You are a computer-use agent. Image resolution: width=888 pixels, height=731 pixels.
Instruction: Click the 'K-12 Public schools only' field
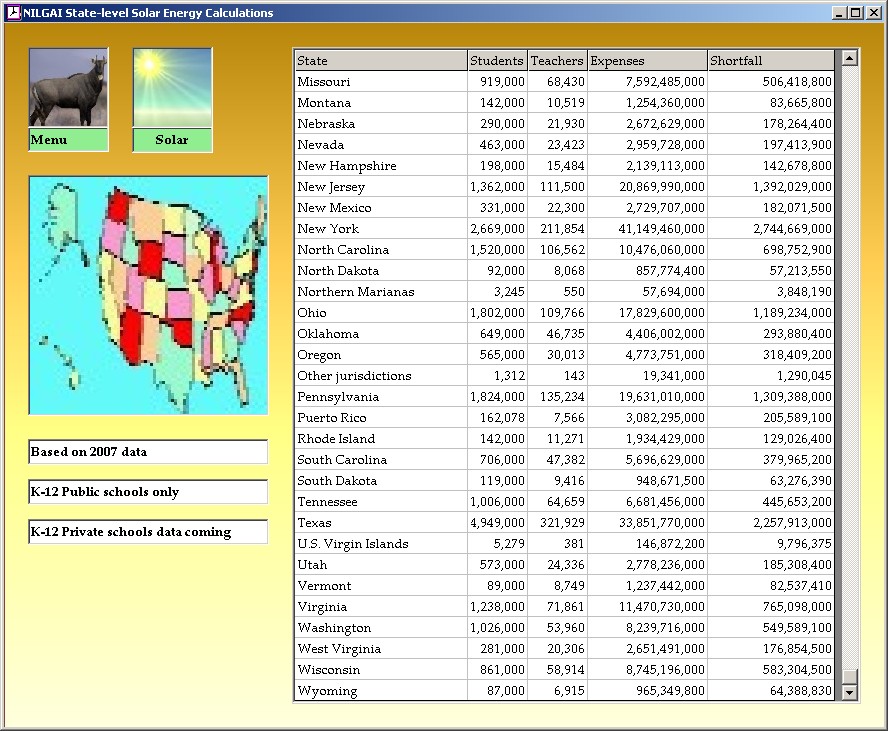[148, 492]
